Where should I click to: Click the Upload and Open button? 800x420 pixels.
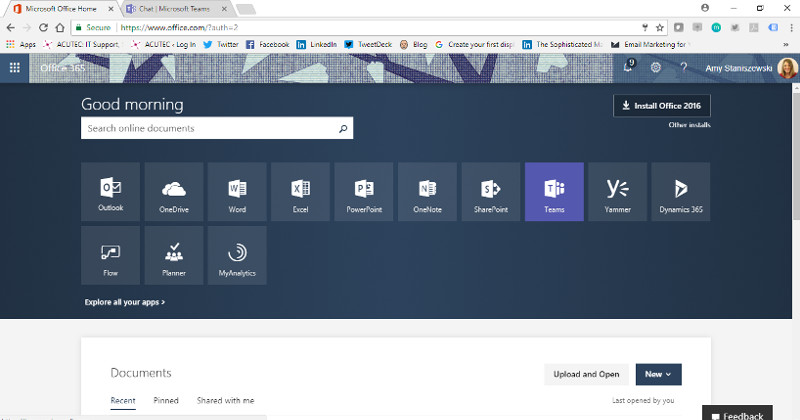coord(586,374)
